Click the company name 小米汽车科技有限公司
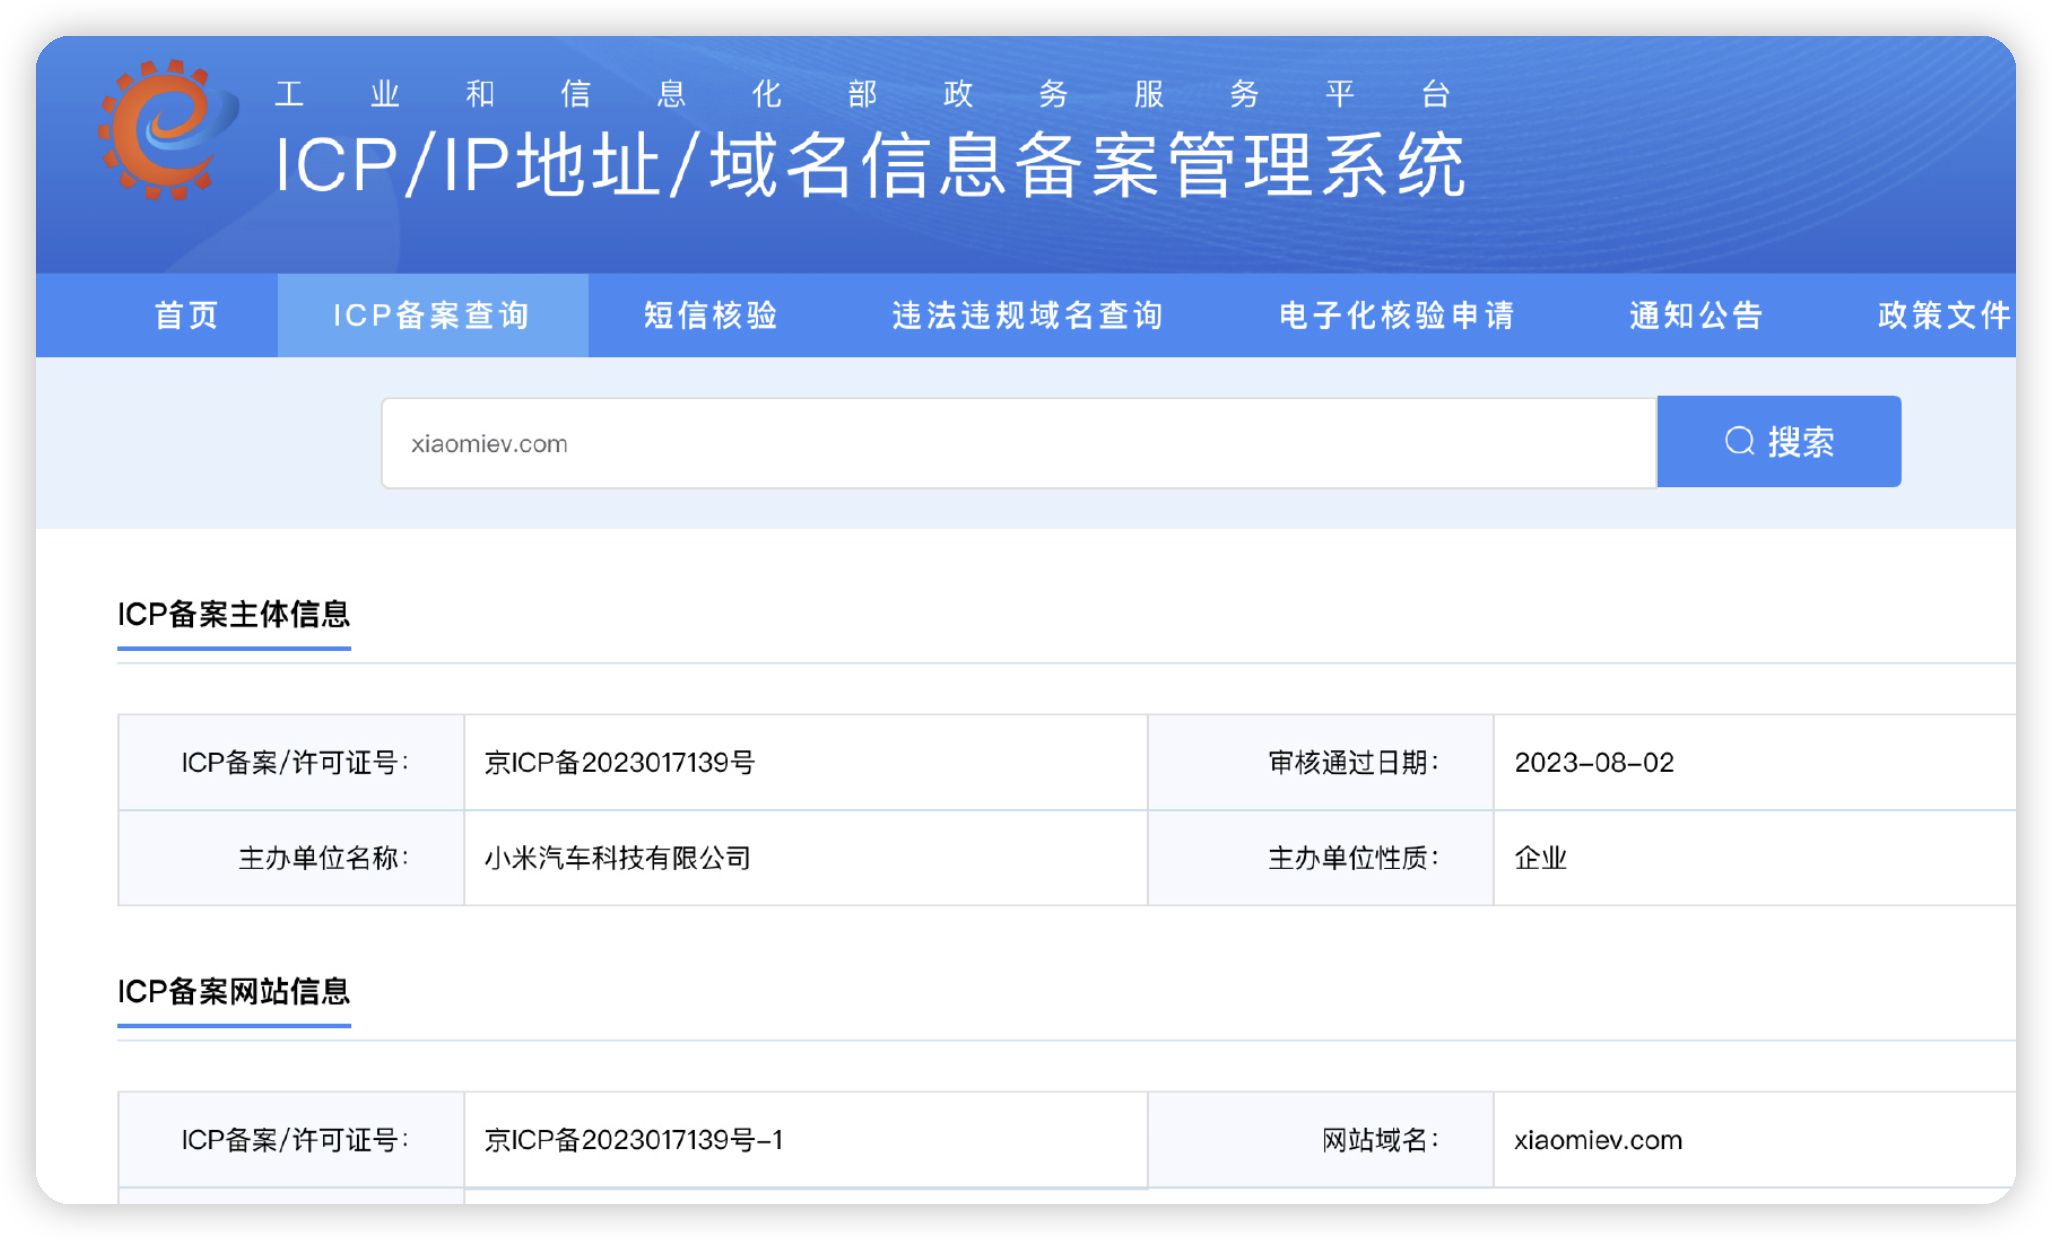 (x=615, y=858)
